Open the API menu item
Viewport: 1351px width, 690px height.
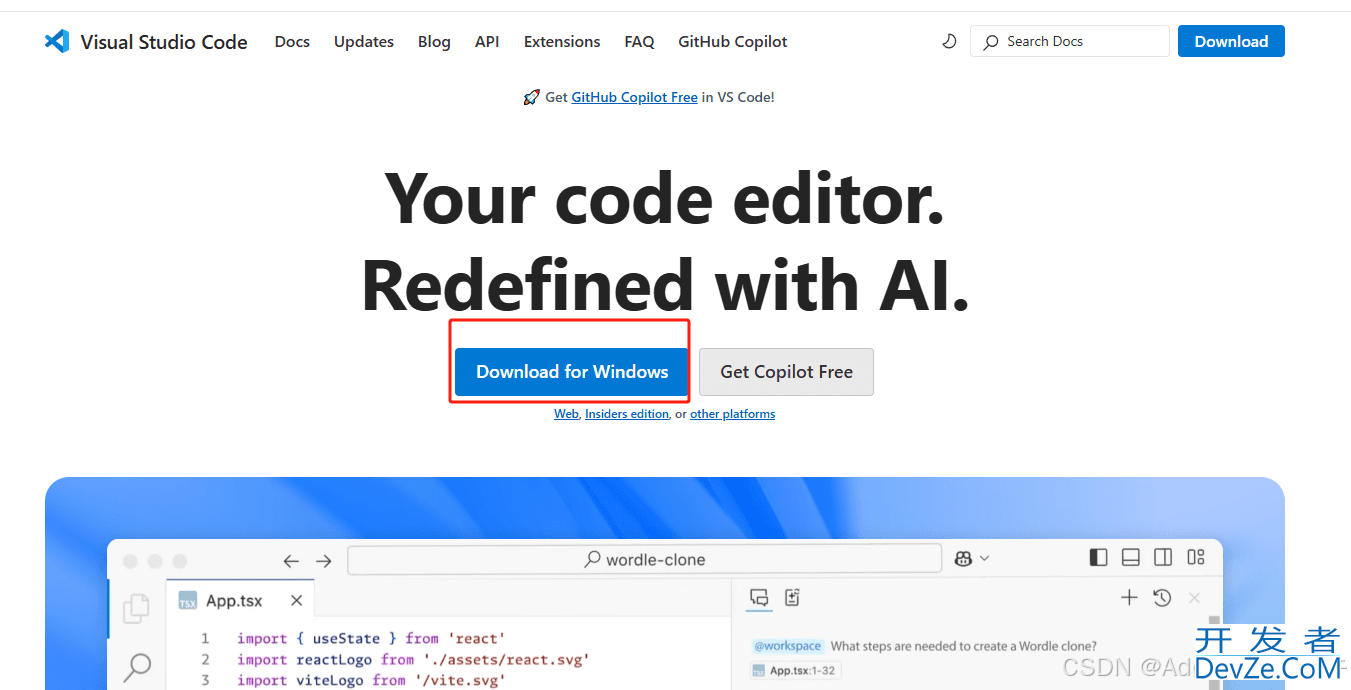point(487,41)
